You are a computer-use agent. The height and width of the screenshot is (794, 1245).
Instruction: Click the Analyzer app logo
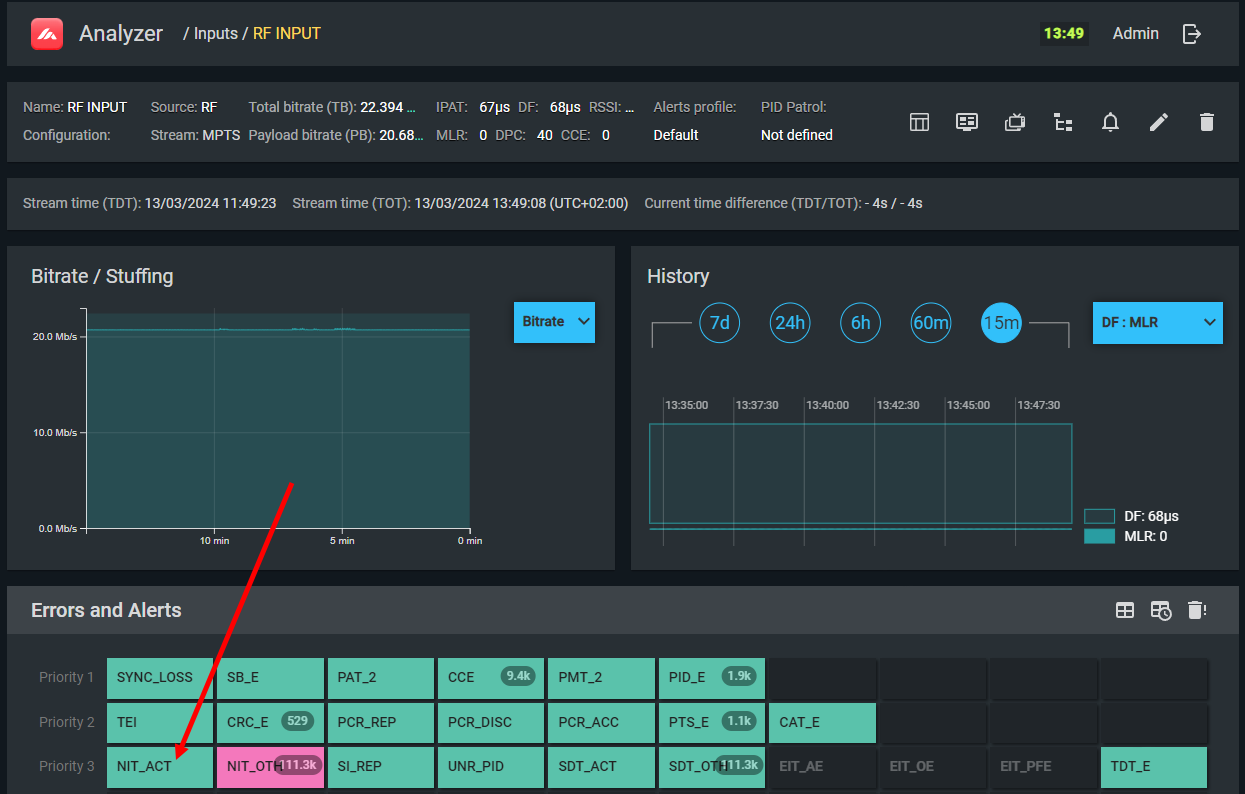point(47,34)
